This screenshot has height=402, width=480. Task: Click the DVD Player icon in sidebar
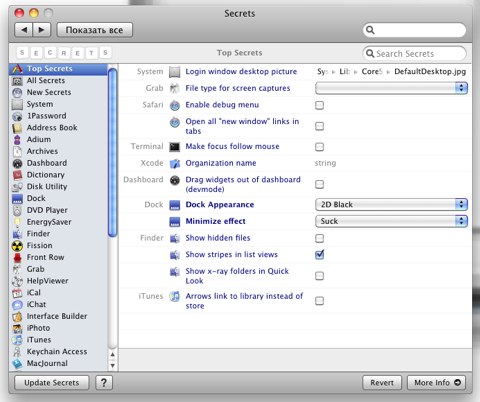point(17,210)
